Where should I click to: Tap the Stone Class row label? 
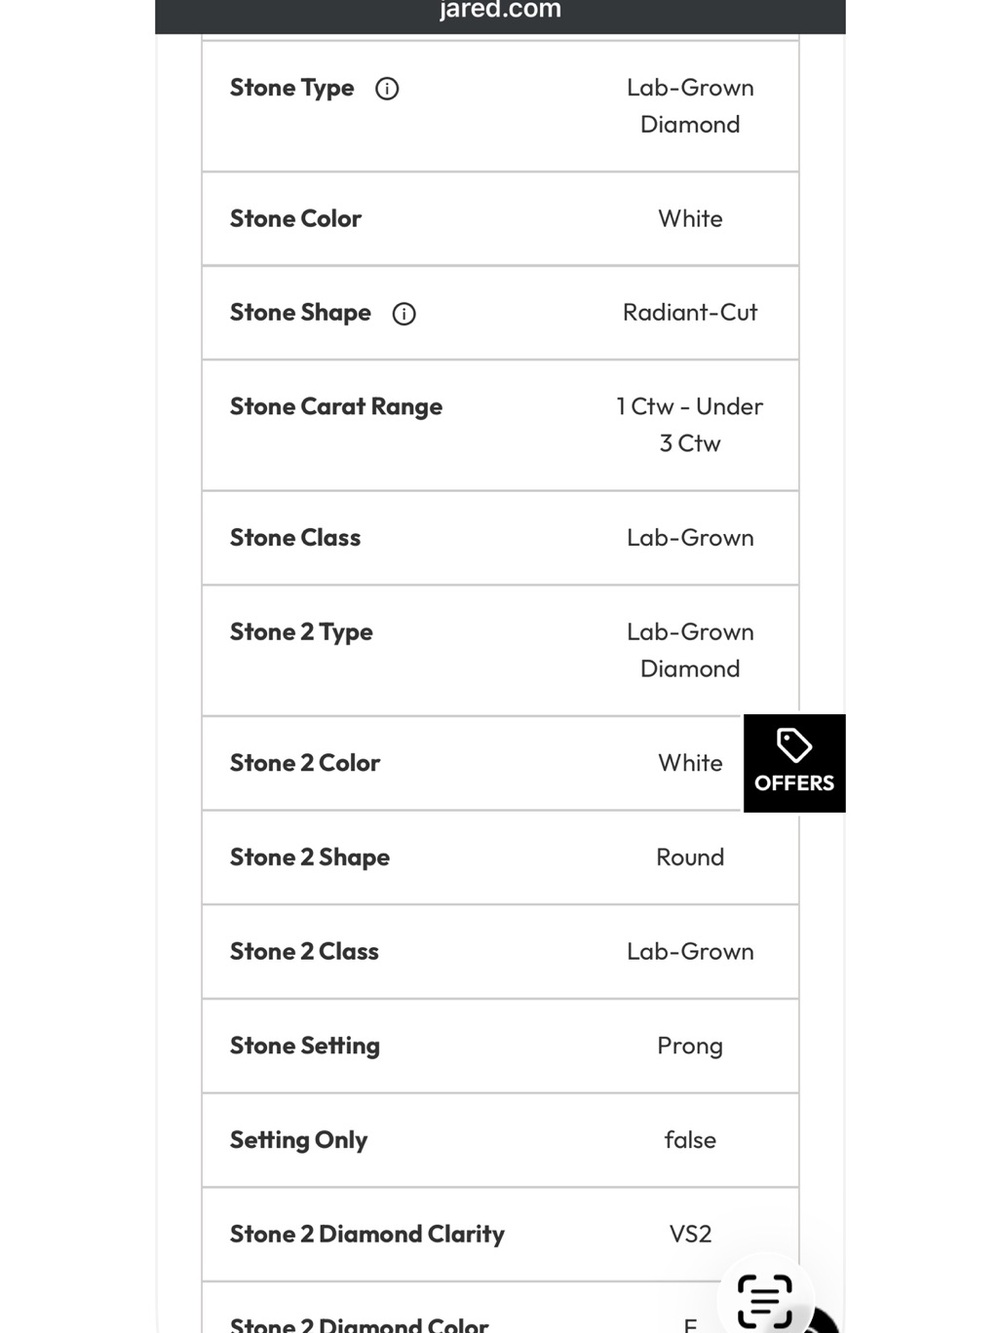tap(295, 538)
